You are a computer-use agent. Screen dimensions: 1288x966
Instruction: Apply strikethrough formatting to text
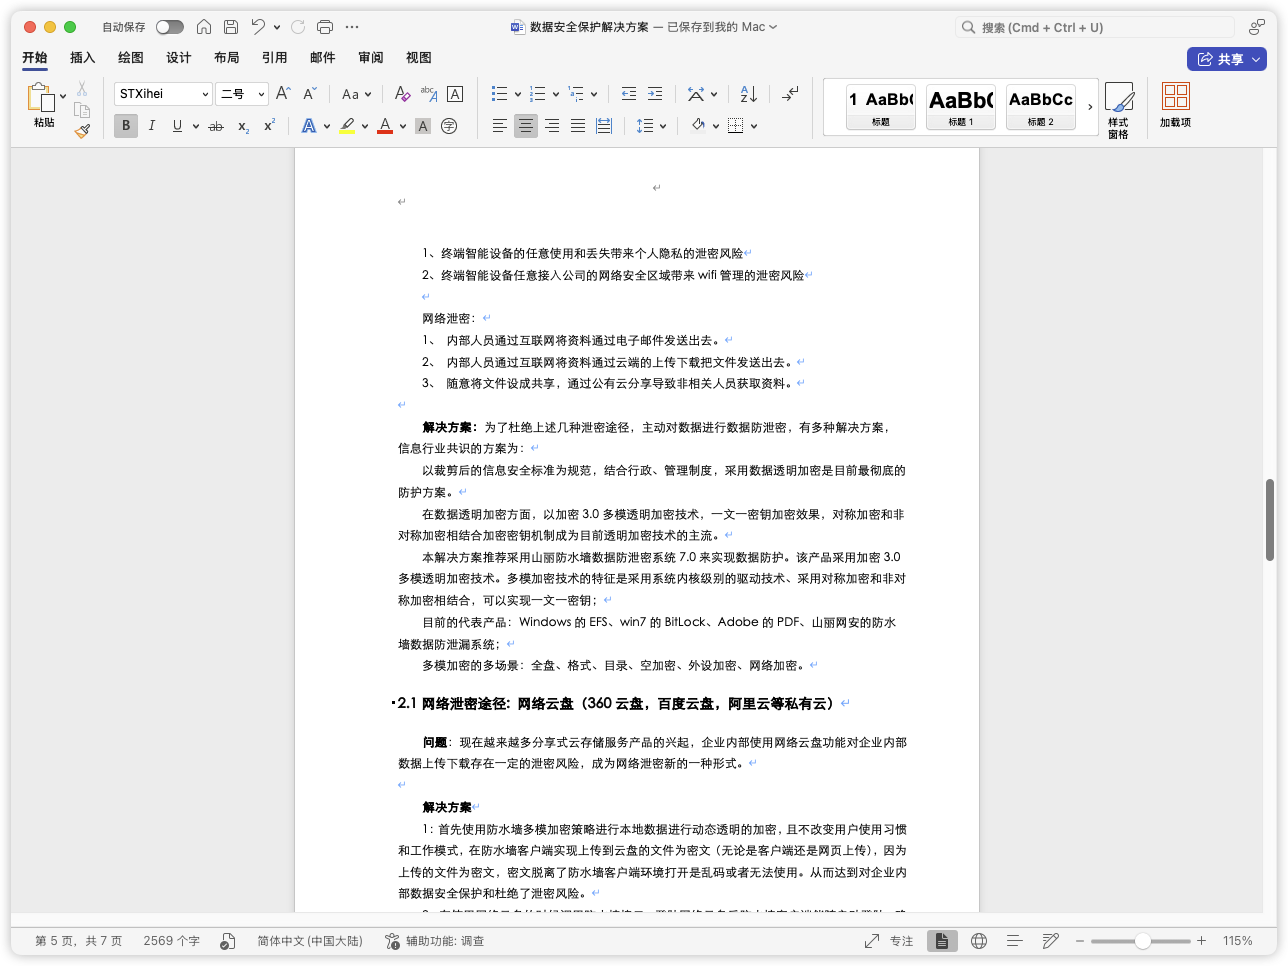[x=215, y=126]
